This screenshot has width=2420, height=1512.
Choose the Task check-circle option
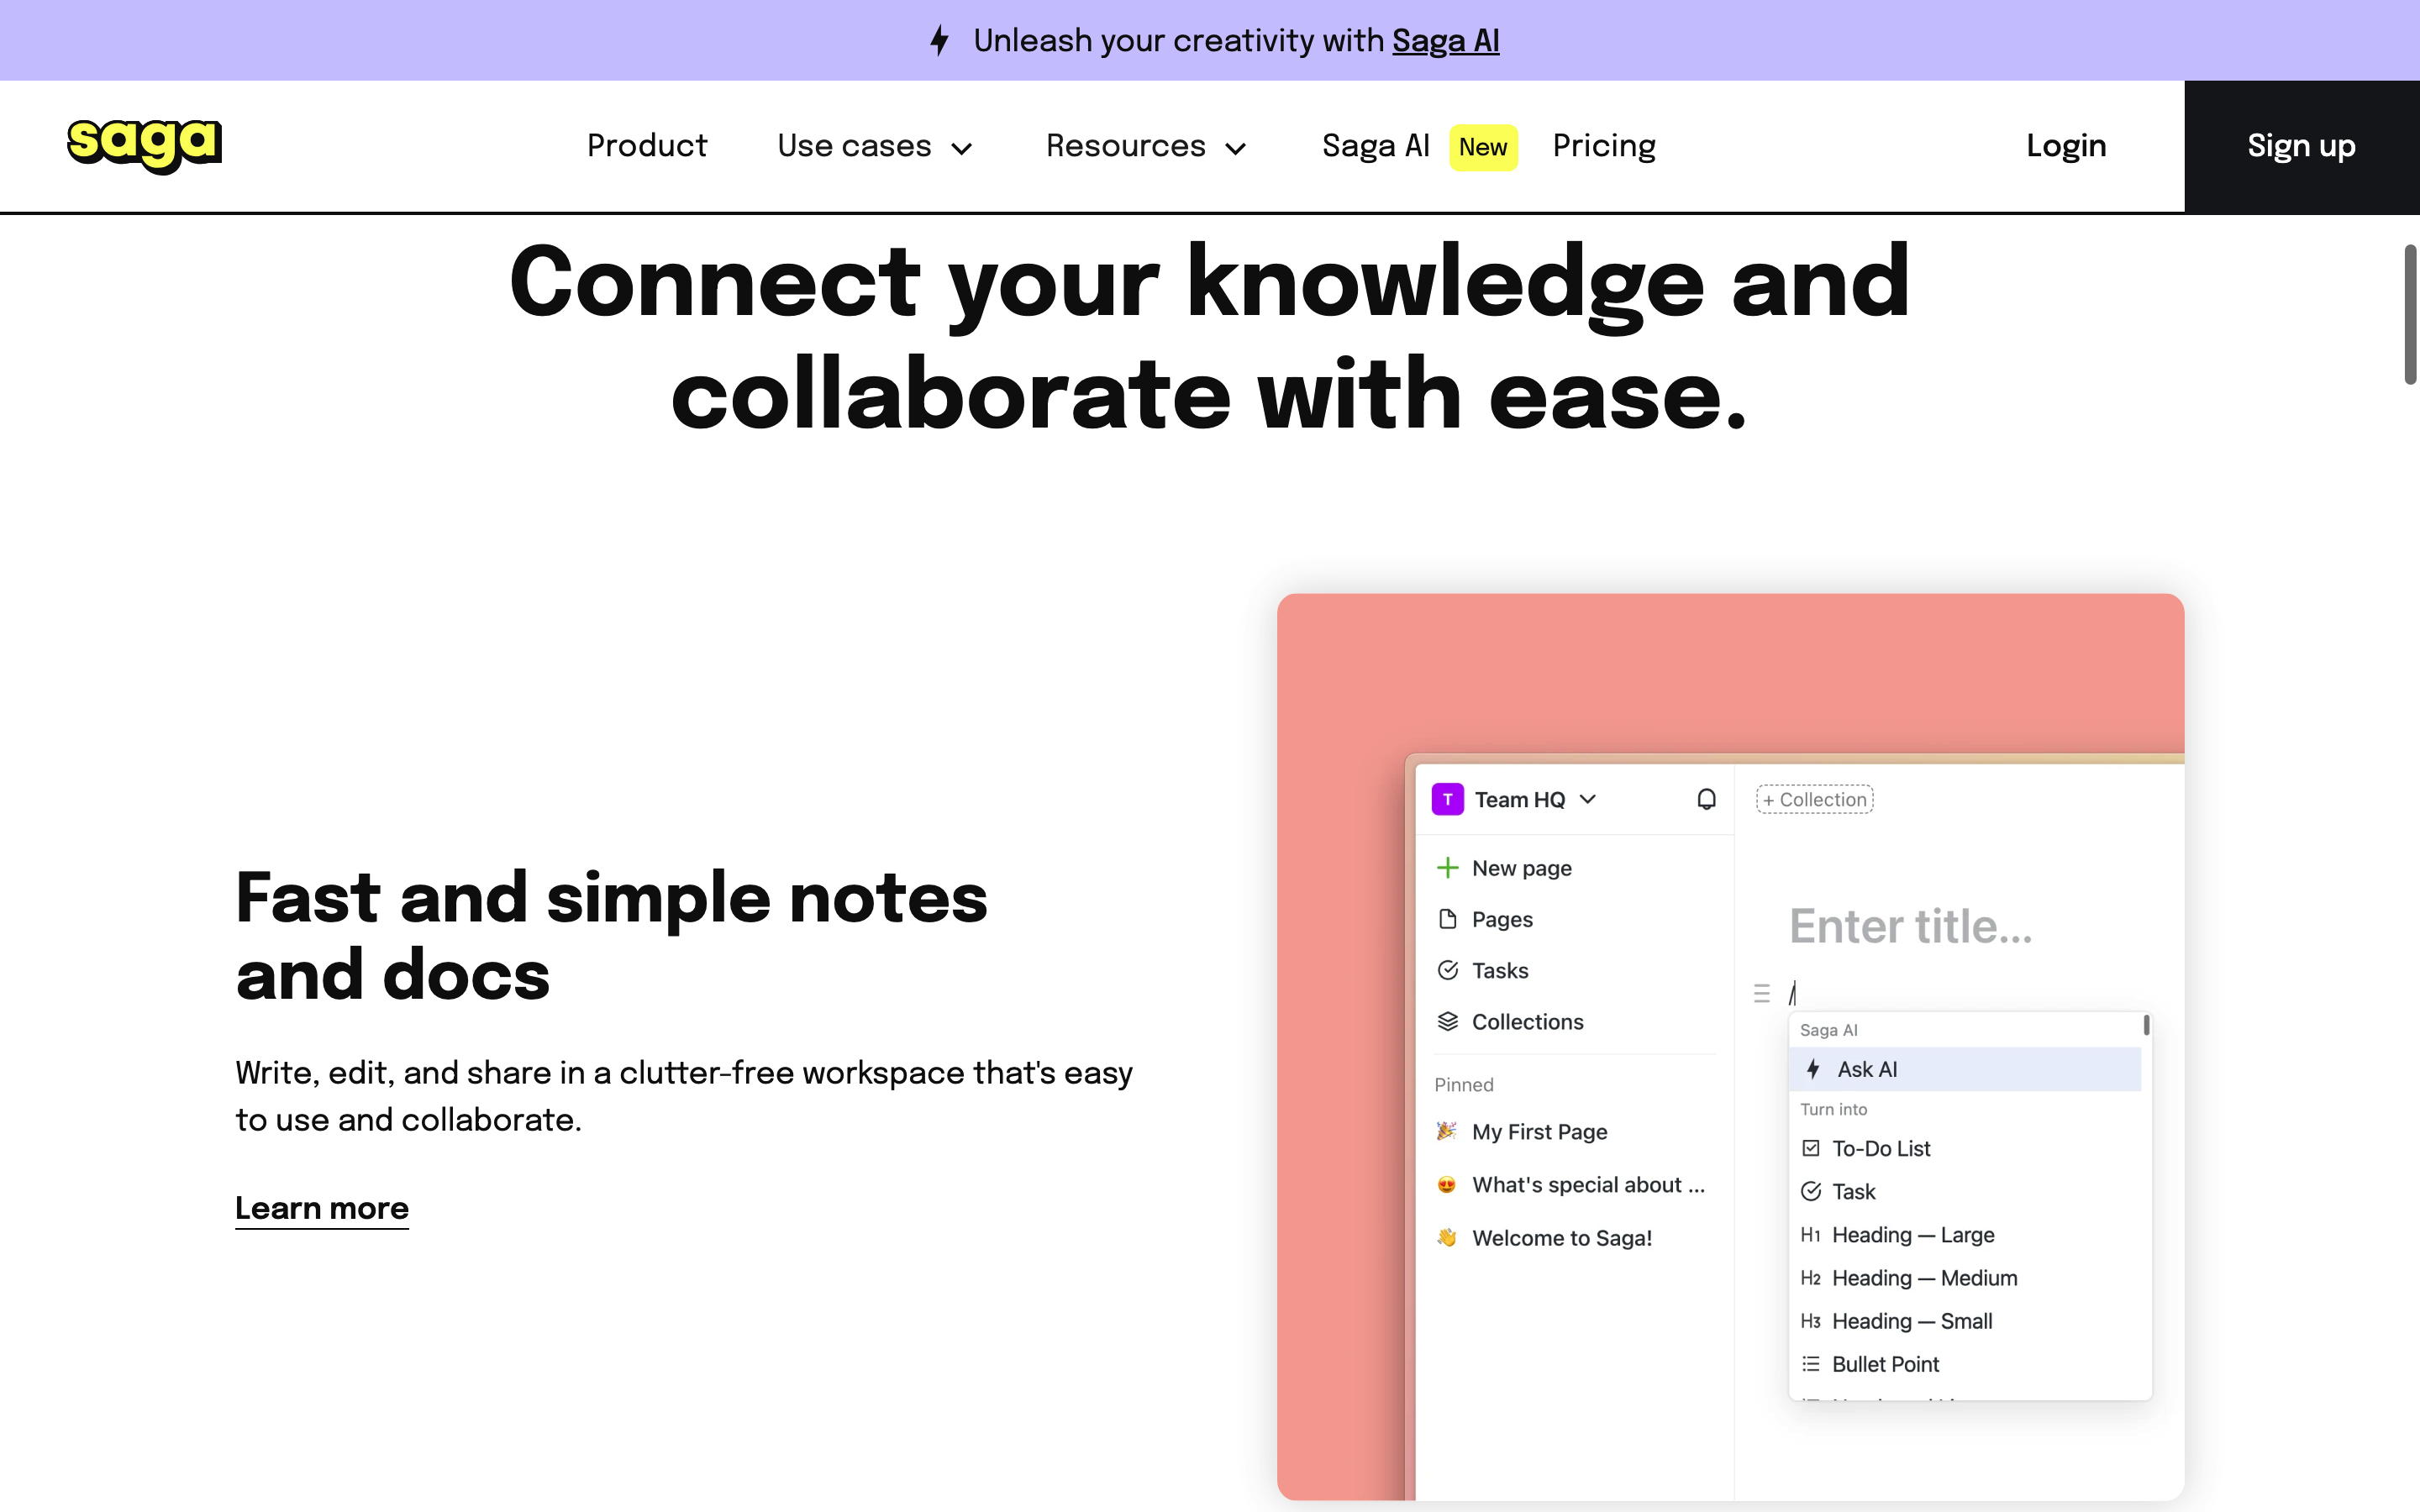[x=1852, y=1191]
